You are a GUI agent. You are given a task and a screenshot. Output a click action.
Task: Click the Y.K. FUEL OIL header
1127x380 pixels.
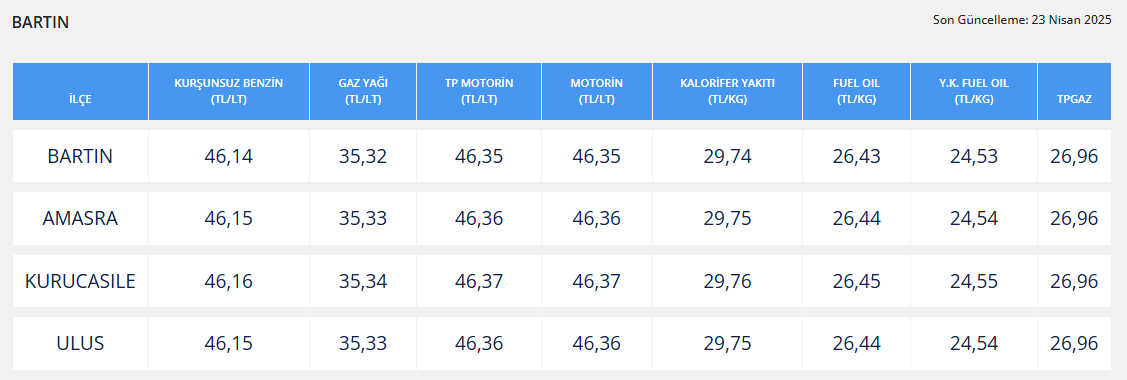(x=974, y=91)
